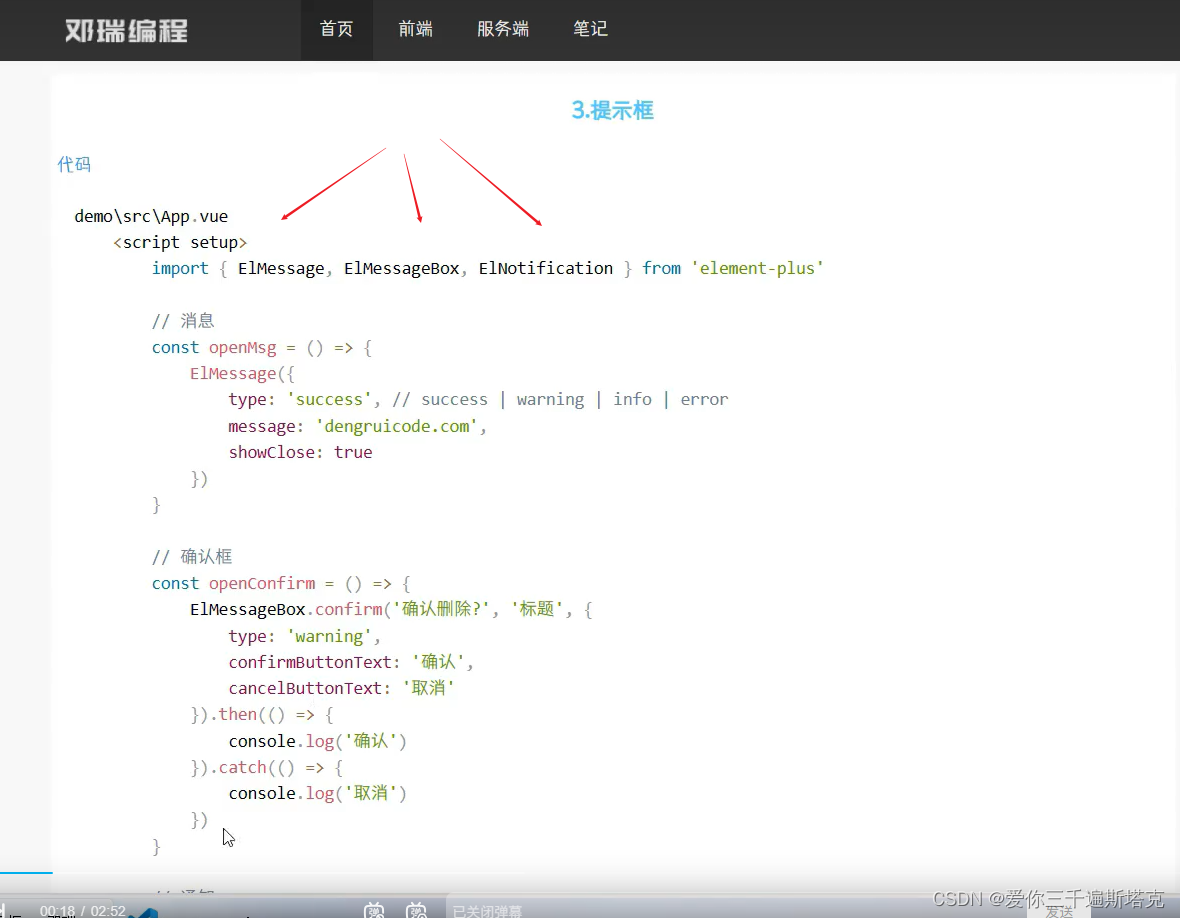Click the console.log('取消') line

tap(318, 793)
